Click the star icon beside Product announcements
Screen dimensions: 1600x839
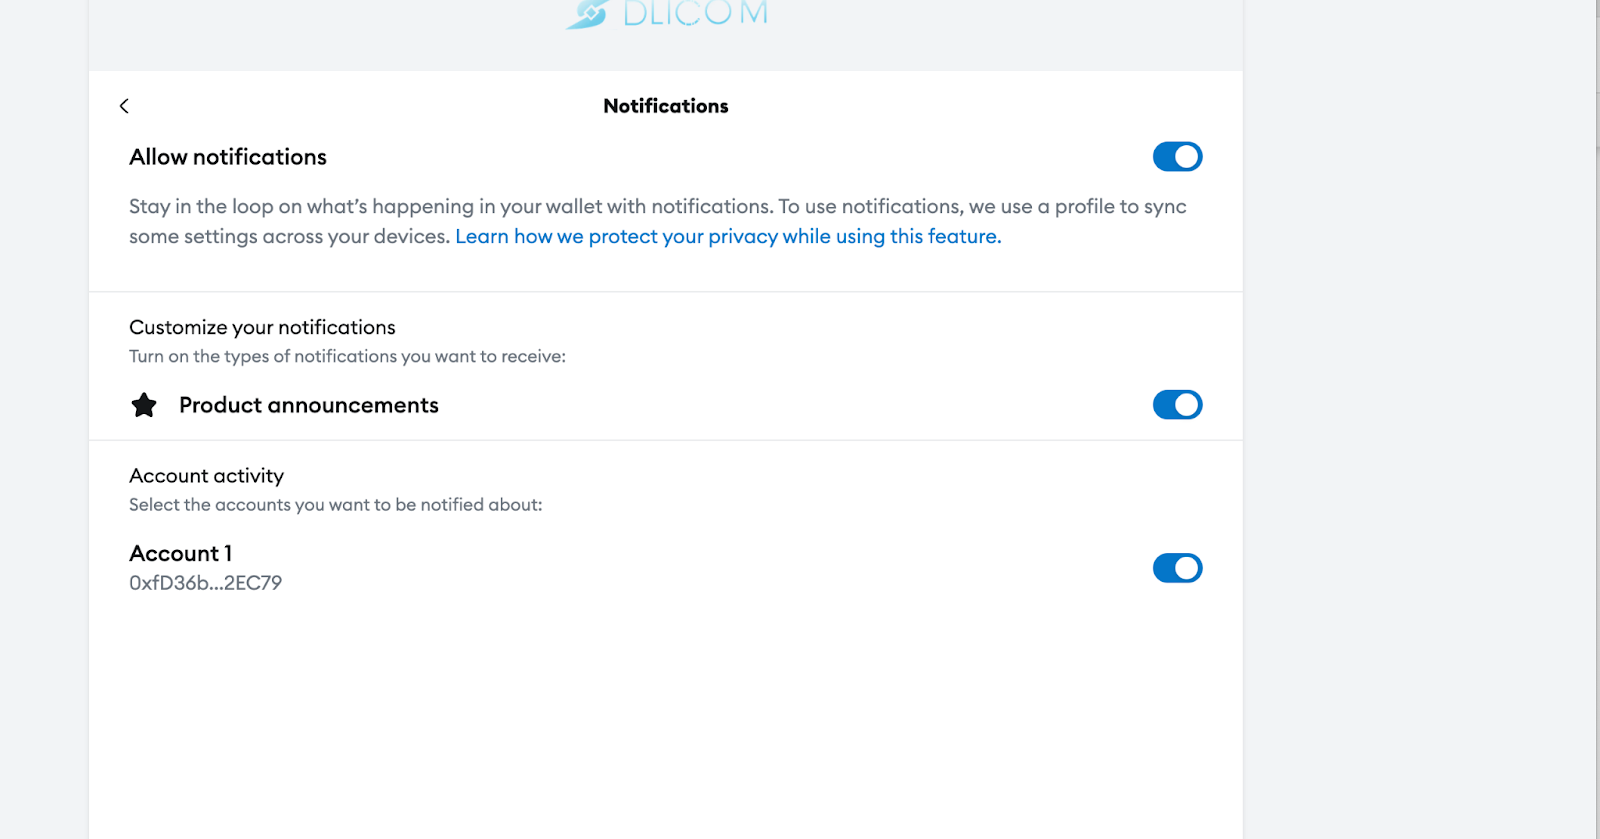click(144, 405)
